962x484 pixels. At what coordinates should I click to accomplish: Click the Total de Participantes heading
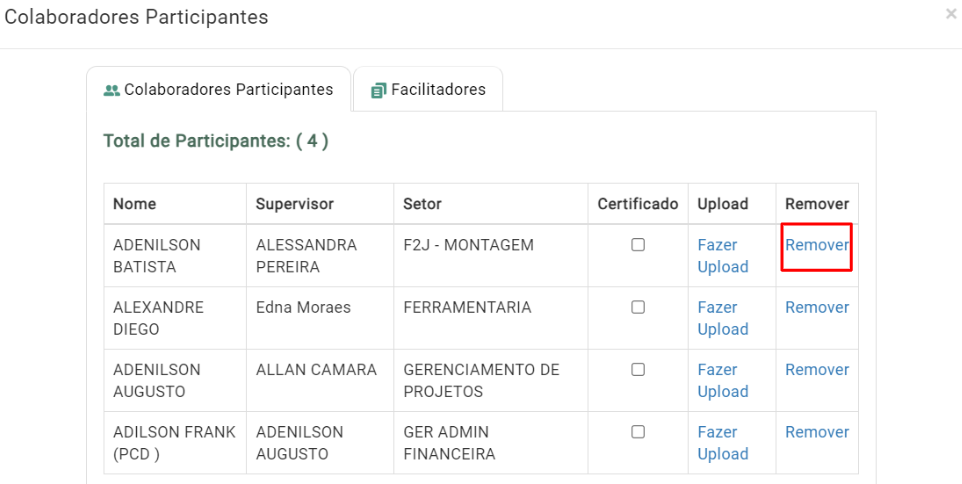[x=216, y=141]
